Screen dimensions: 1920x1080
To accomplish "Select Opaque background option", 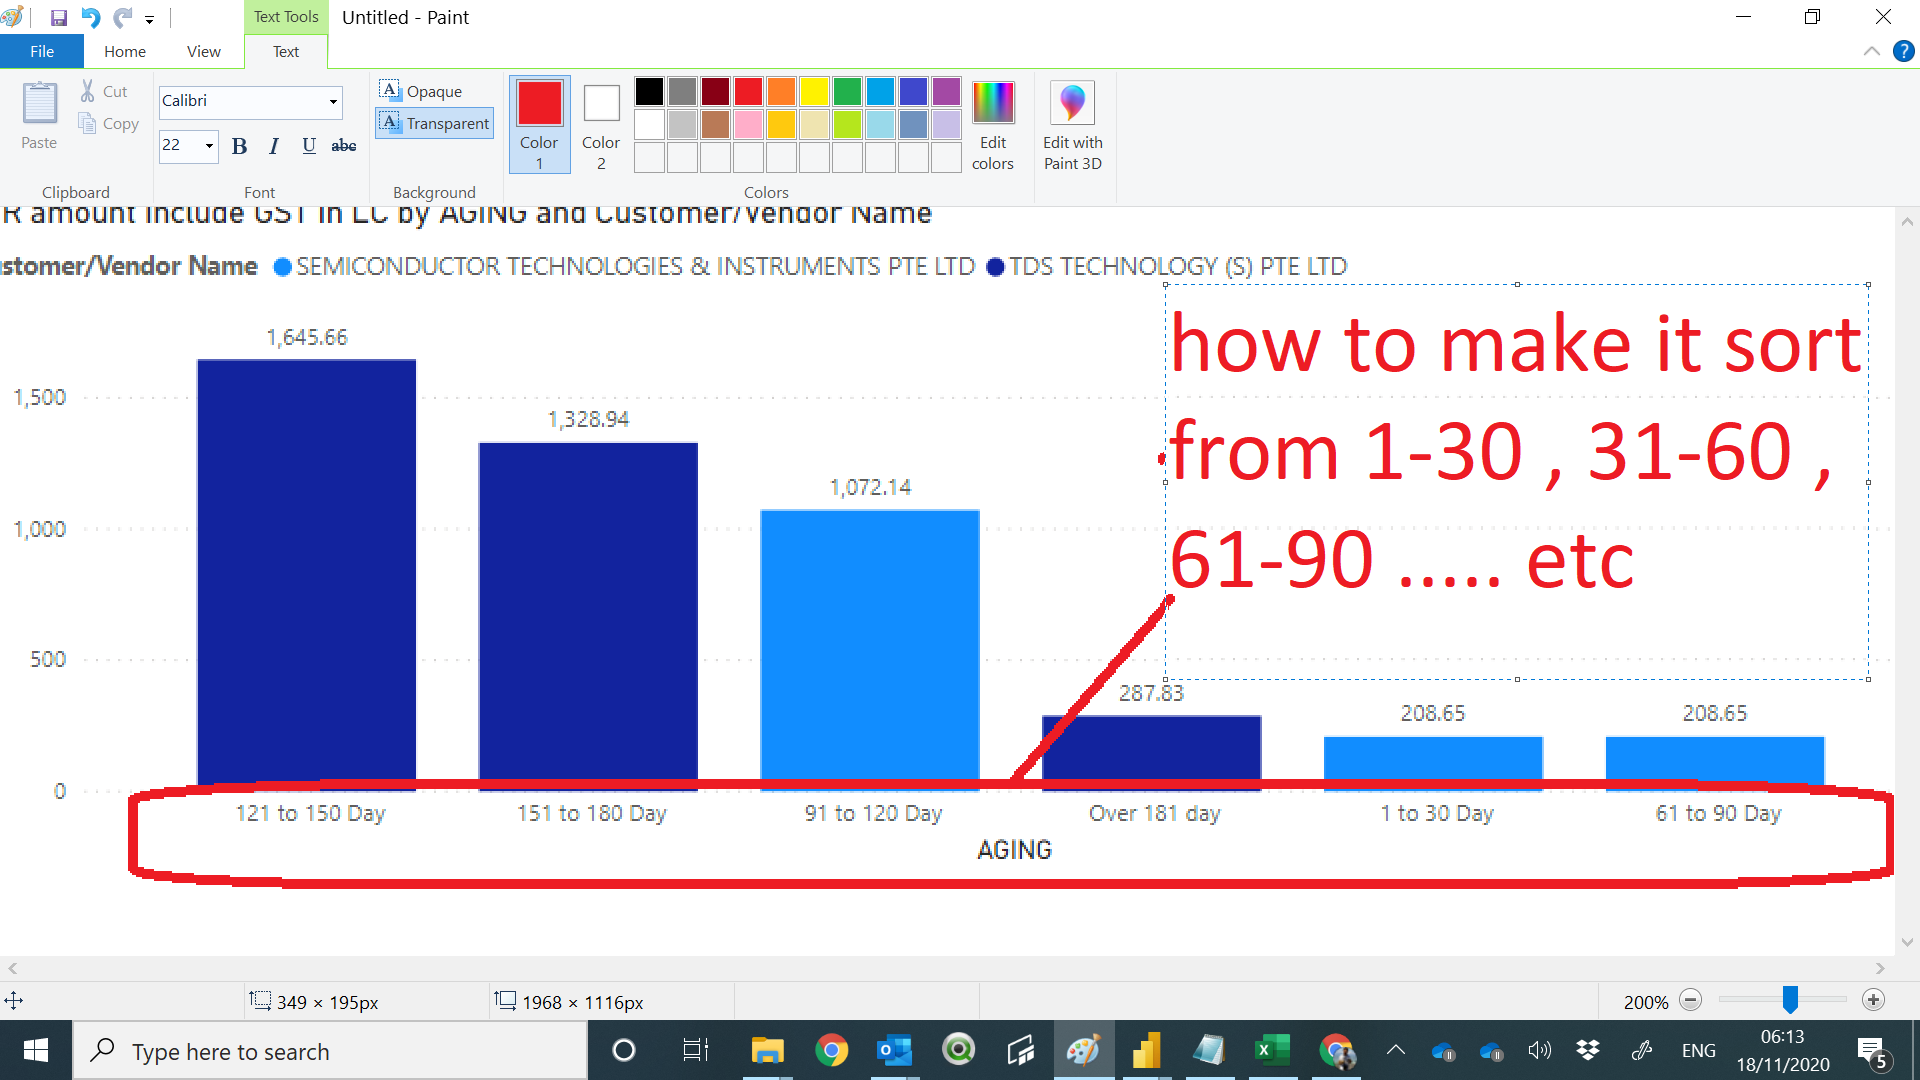I will (x=422, y=91).
